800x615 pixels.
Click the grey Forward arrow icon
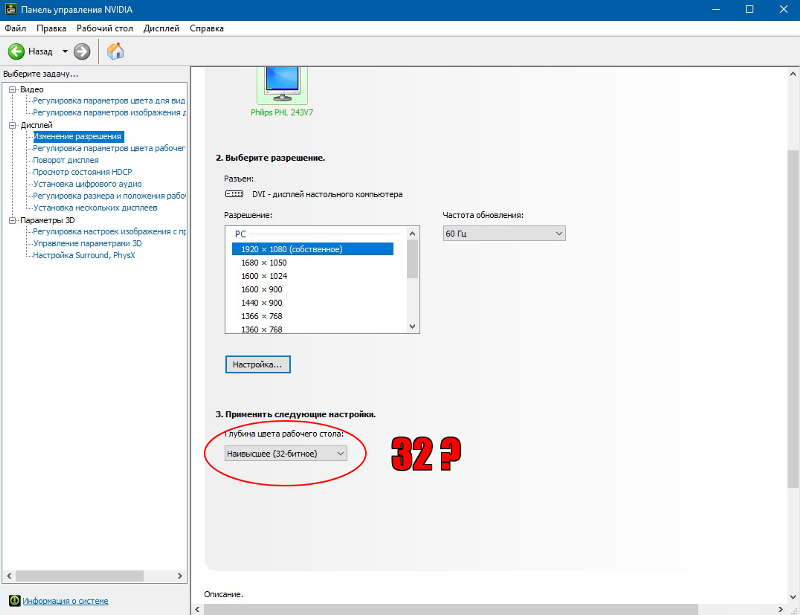(82, 51)
